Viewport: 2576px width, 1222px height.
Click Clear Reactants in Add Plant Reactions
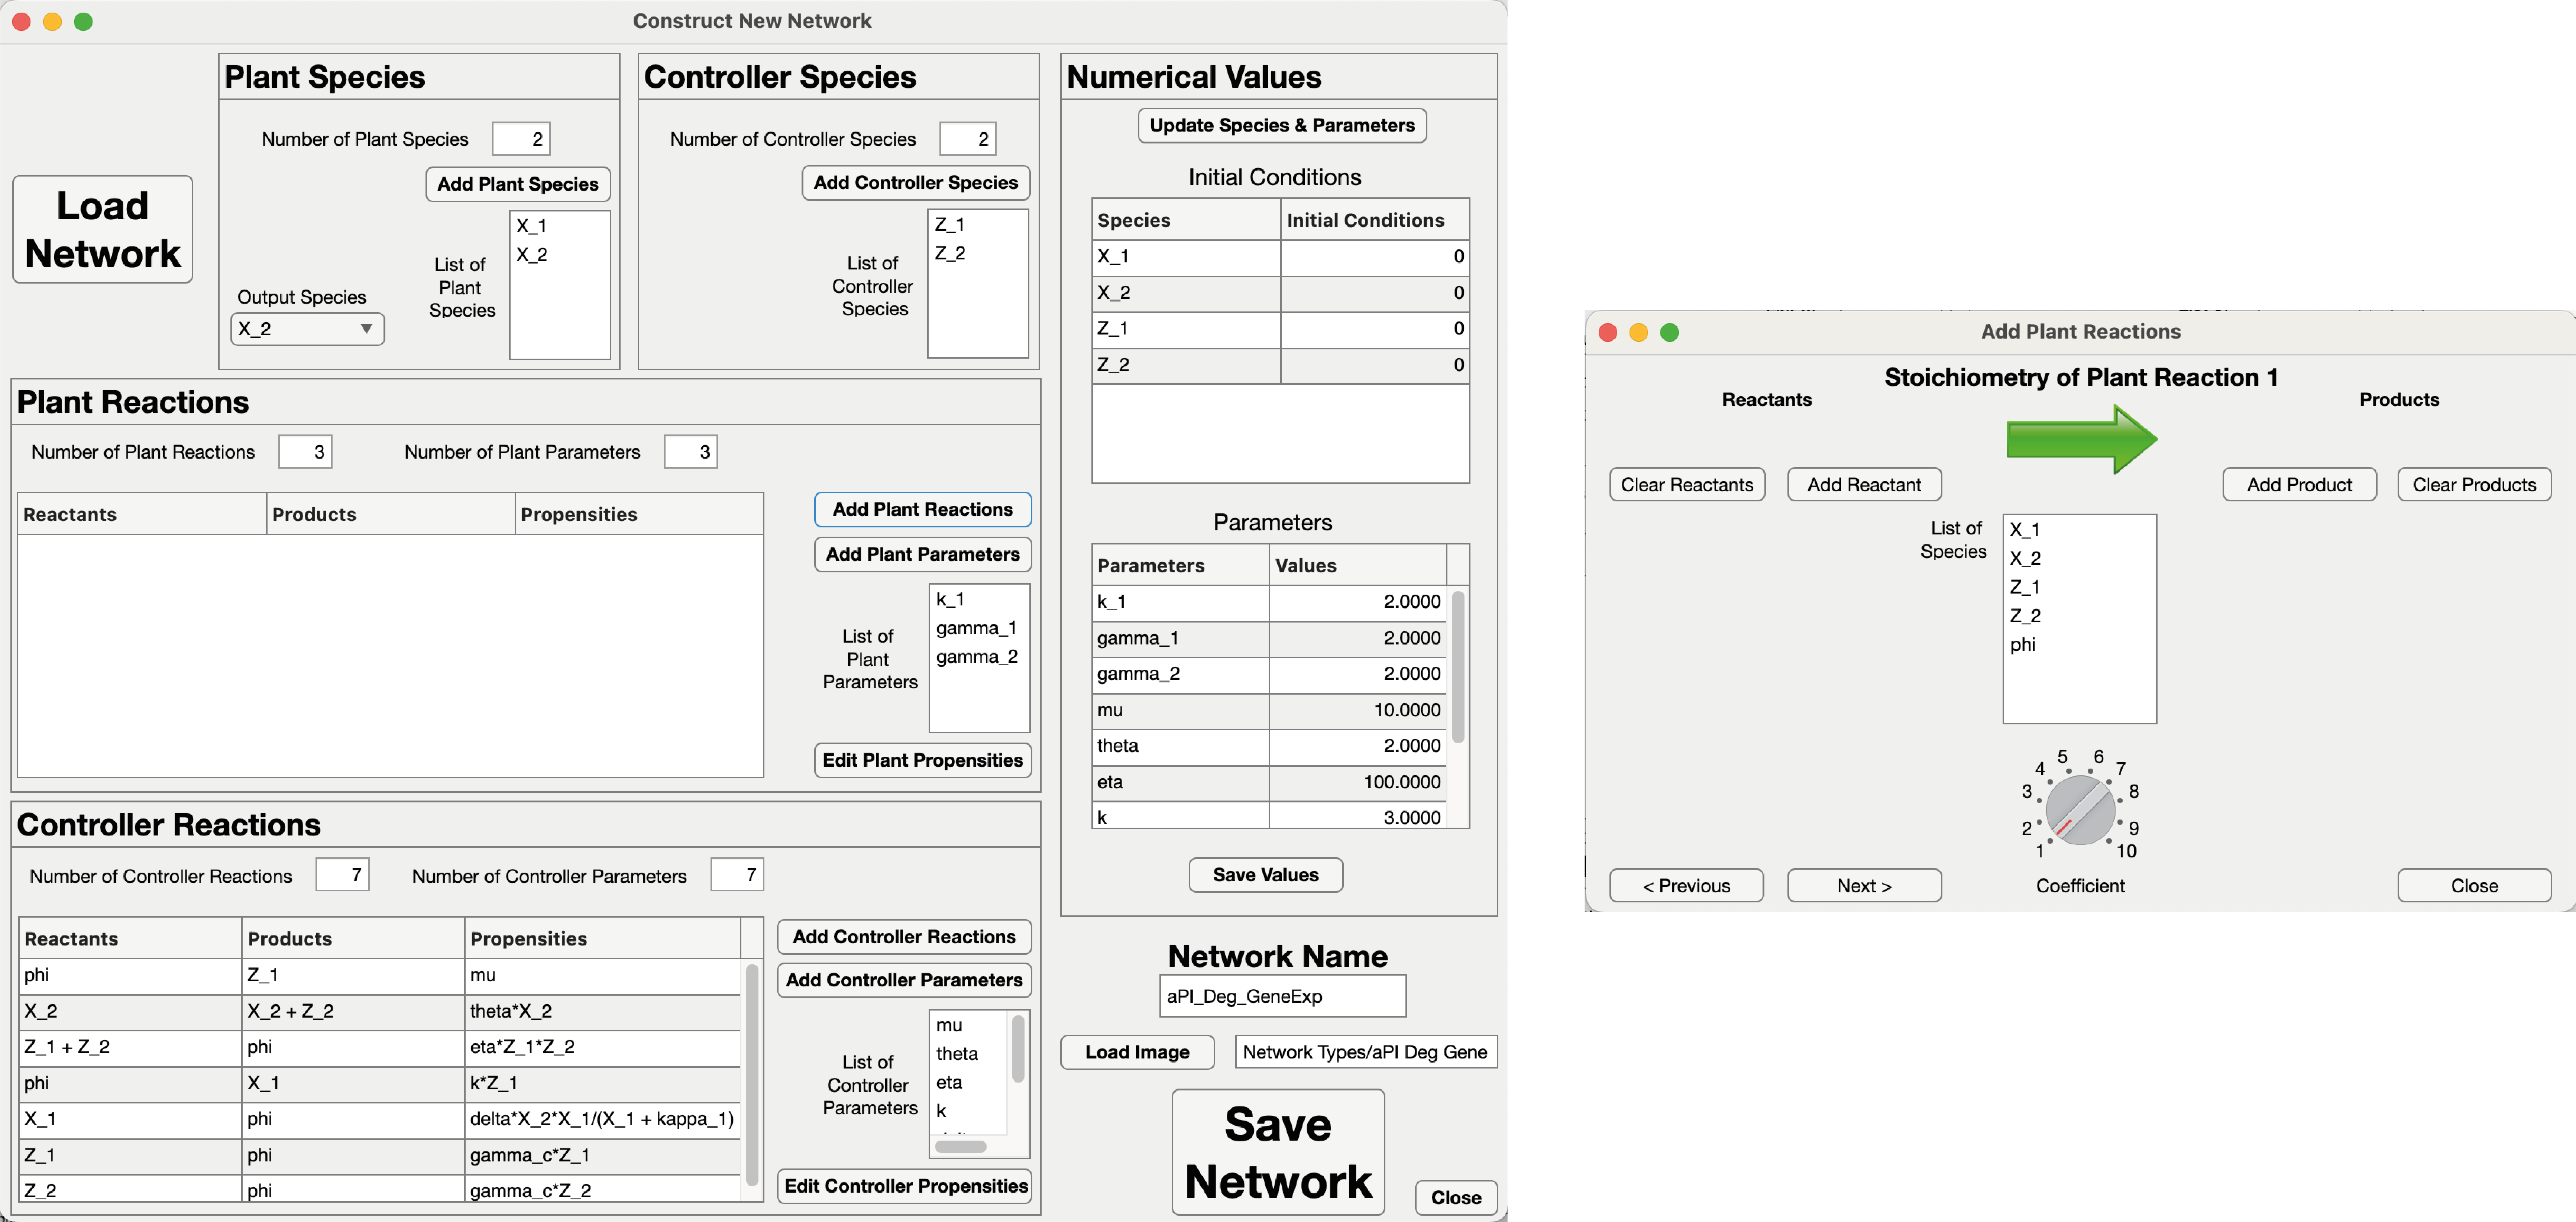[1687, 485]
